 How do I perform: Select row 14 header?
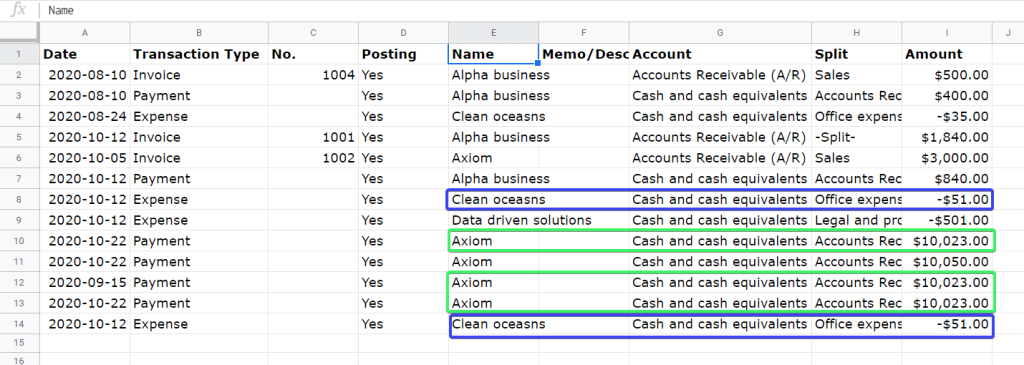click(19, 324)
